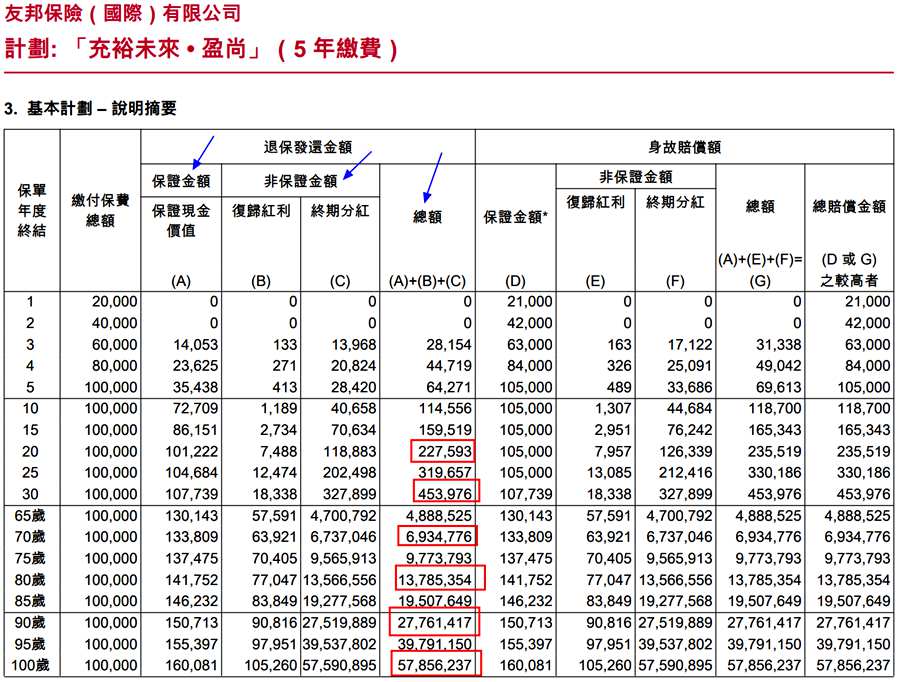The width and height of the screenshot is (900, 682).
Task: Select the 繳付保費總額 column header
Action: pyautogui.click(x=100, y=210)
